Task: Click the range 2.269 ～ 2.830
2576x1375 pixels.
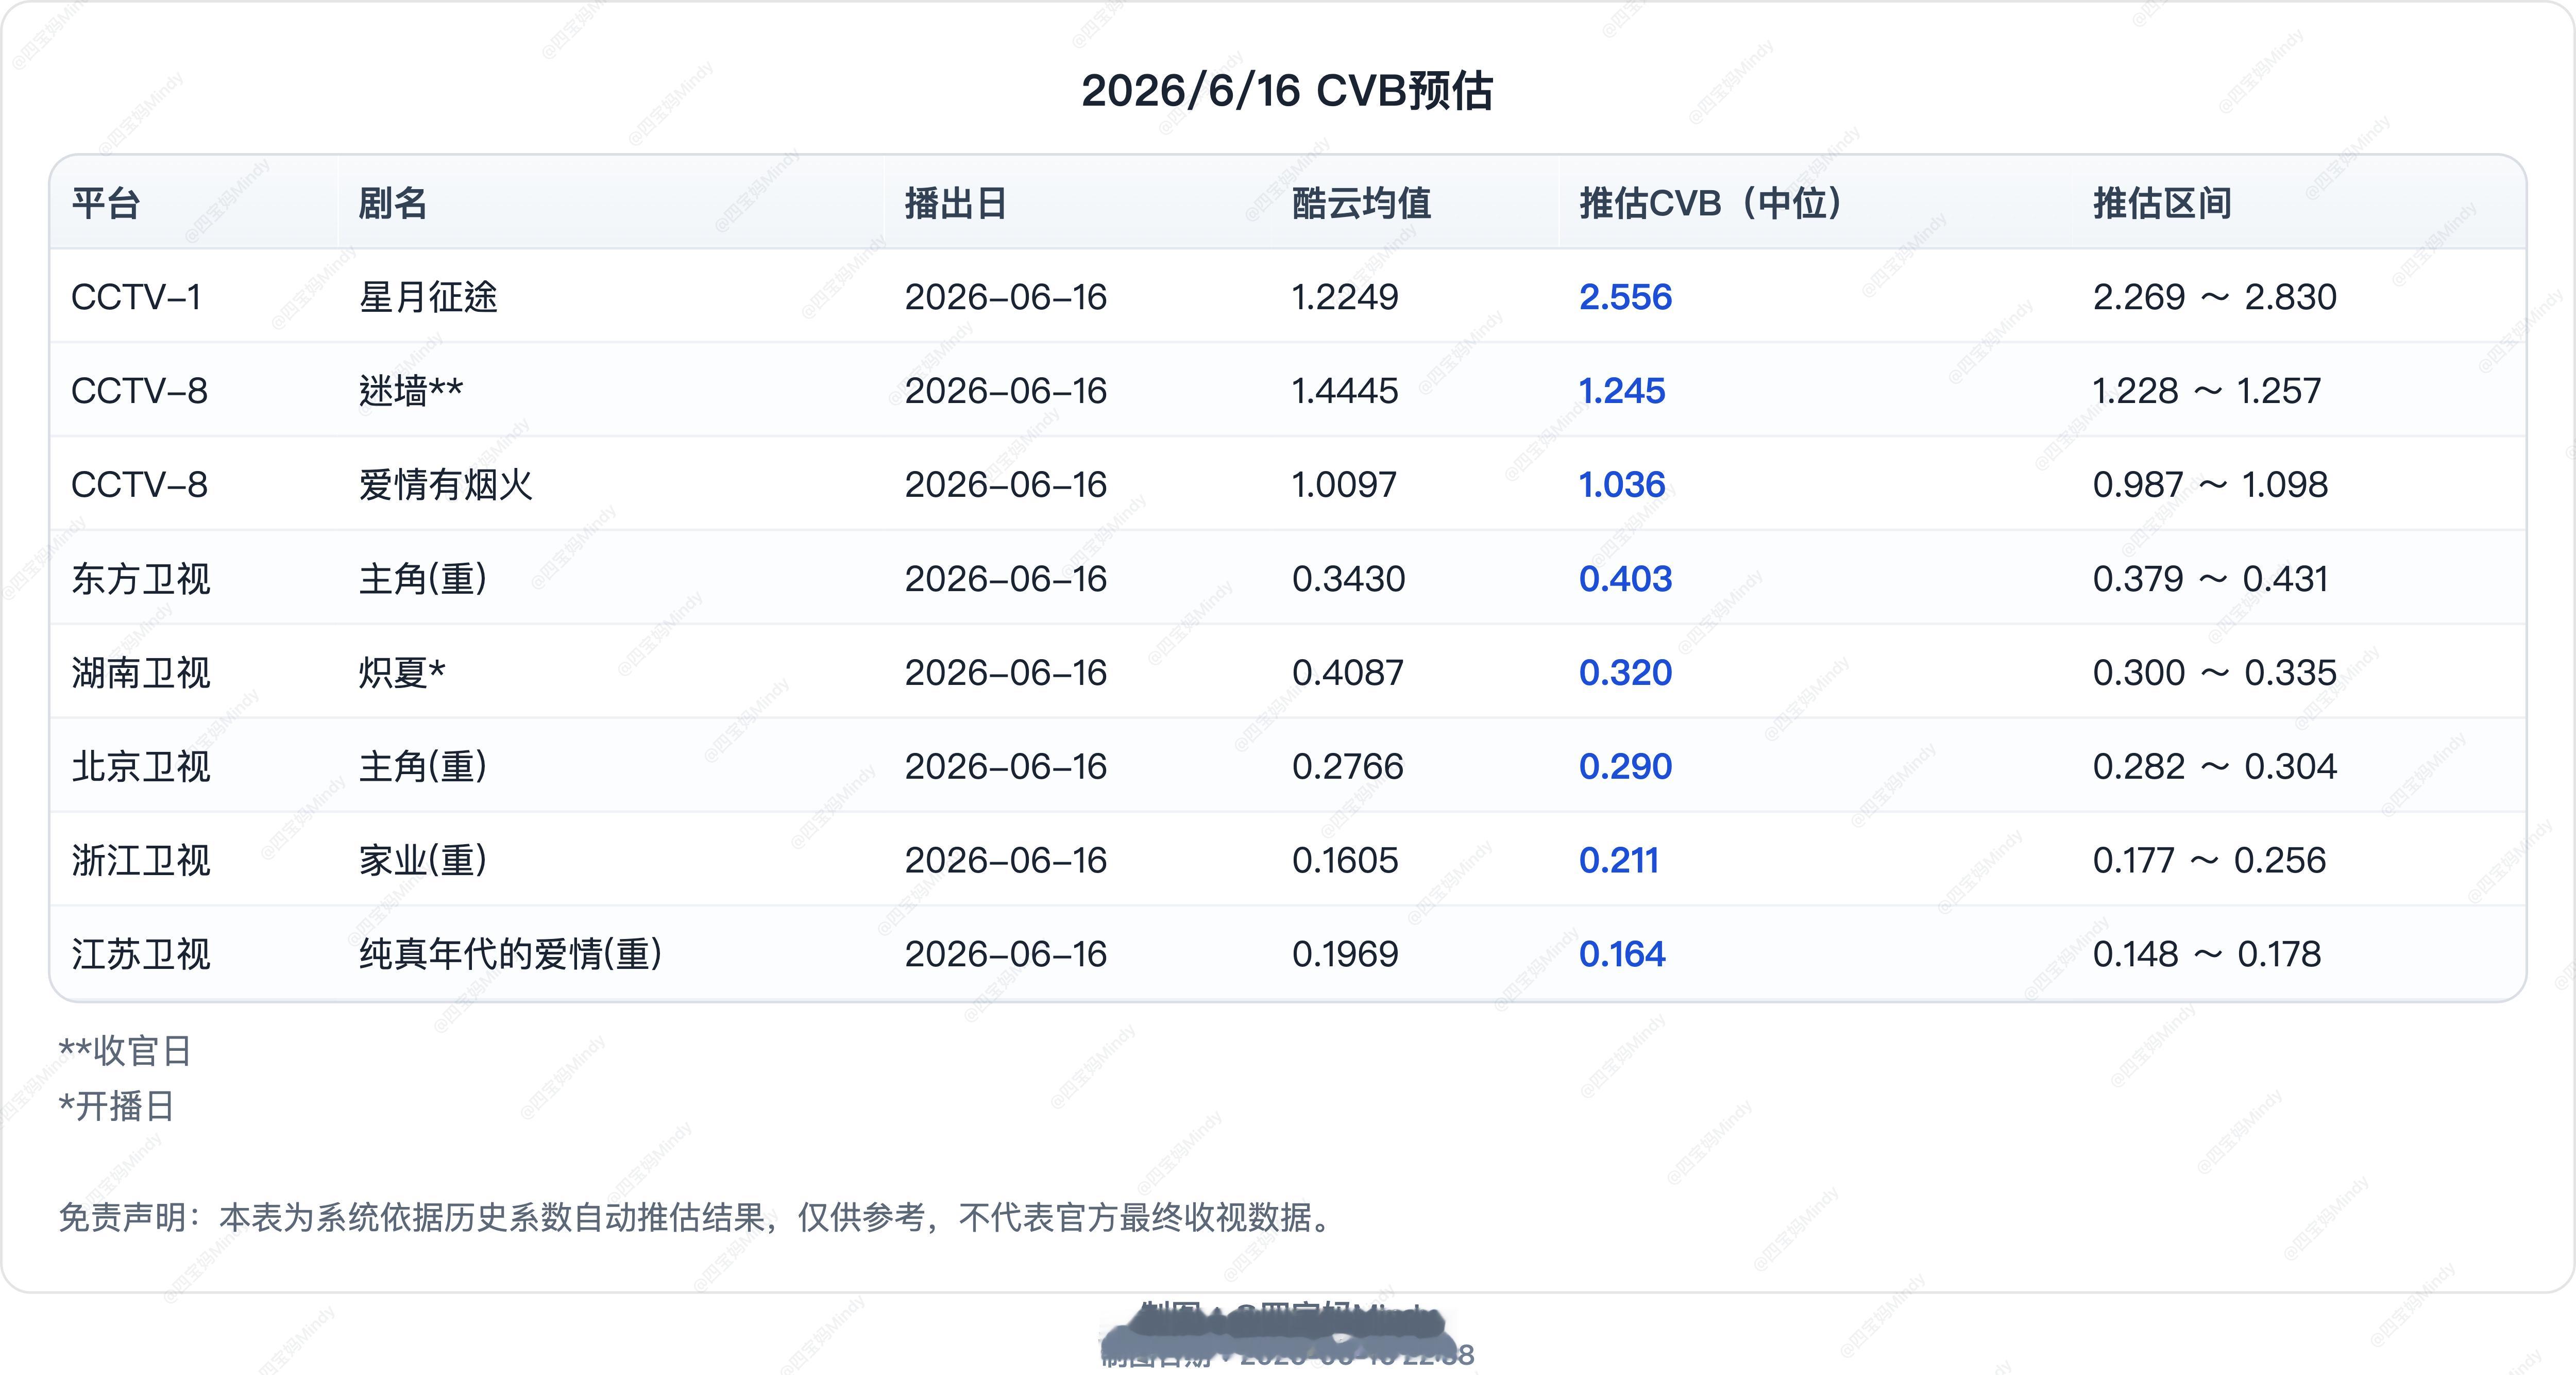Action: coord(2215,297)
